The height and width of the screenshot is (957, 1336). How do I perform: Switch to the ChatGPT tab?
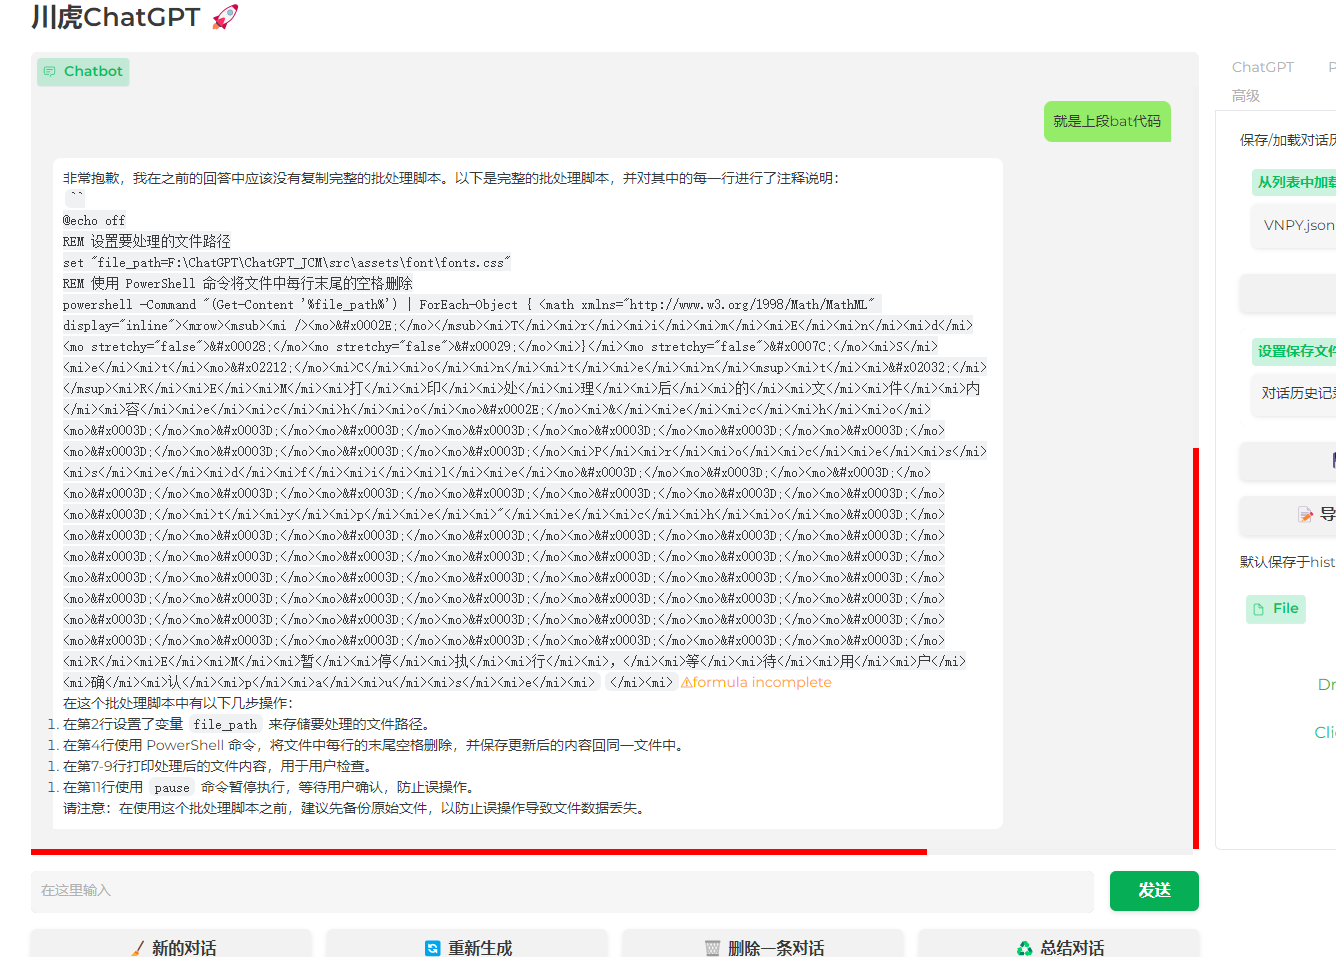click(1262, 67)
